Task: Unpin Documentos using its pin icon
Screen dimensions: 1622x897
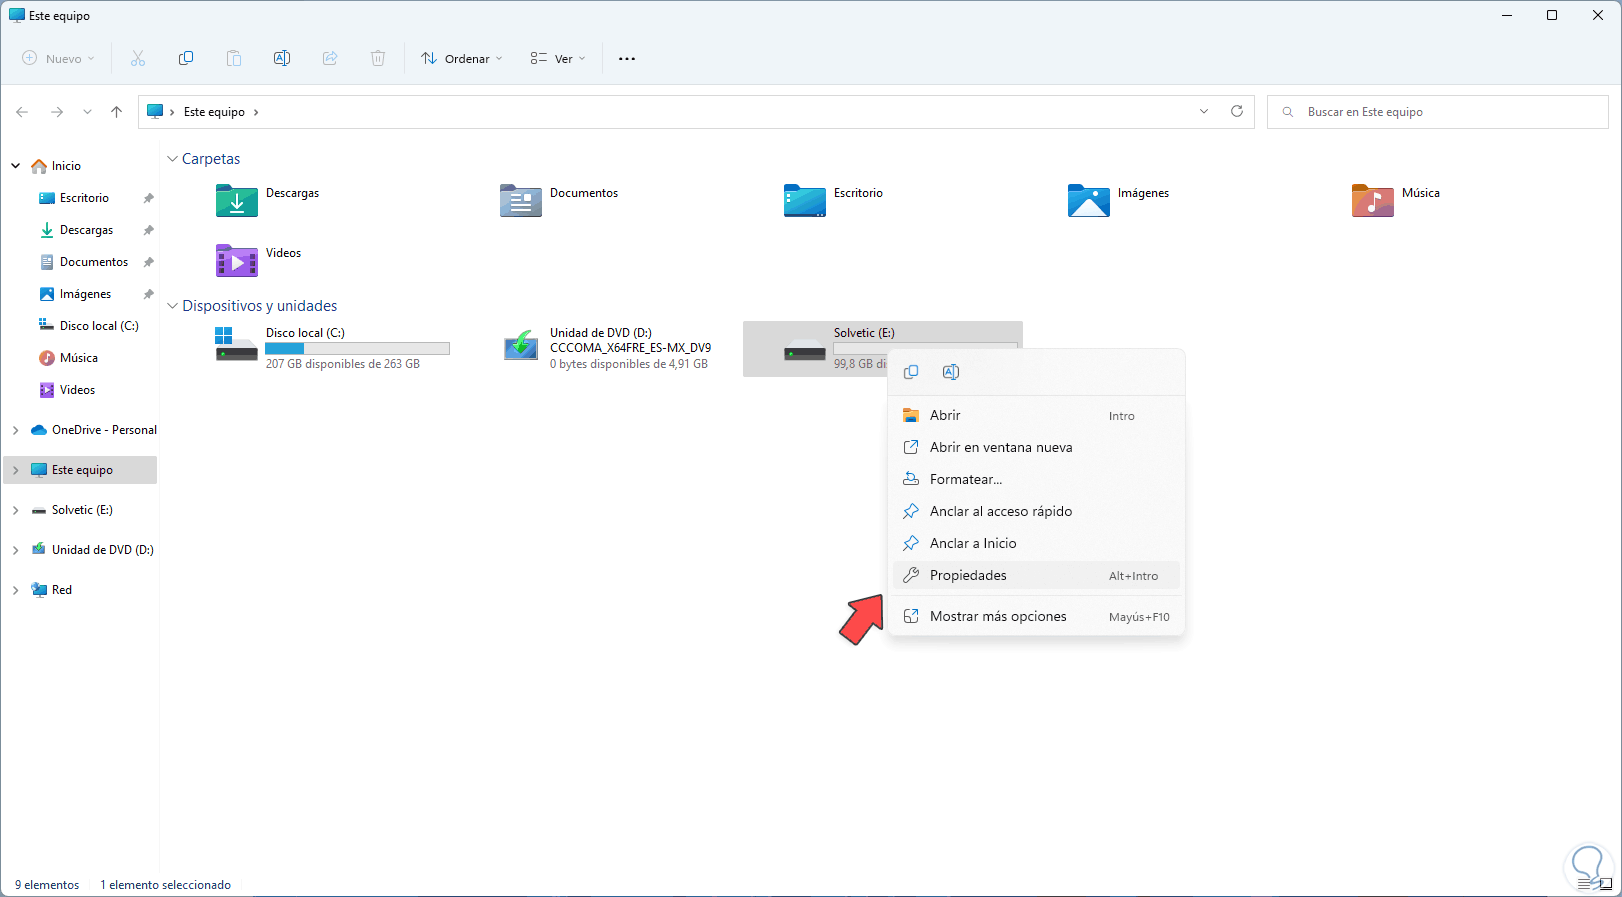Action: pyautogui.click(x=148, y=262)
